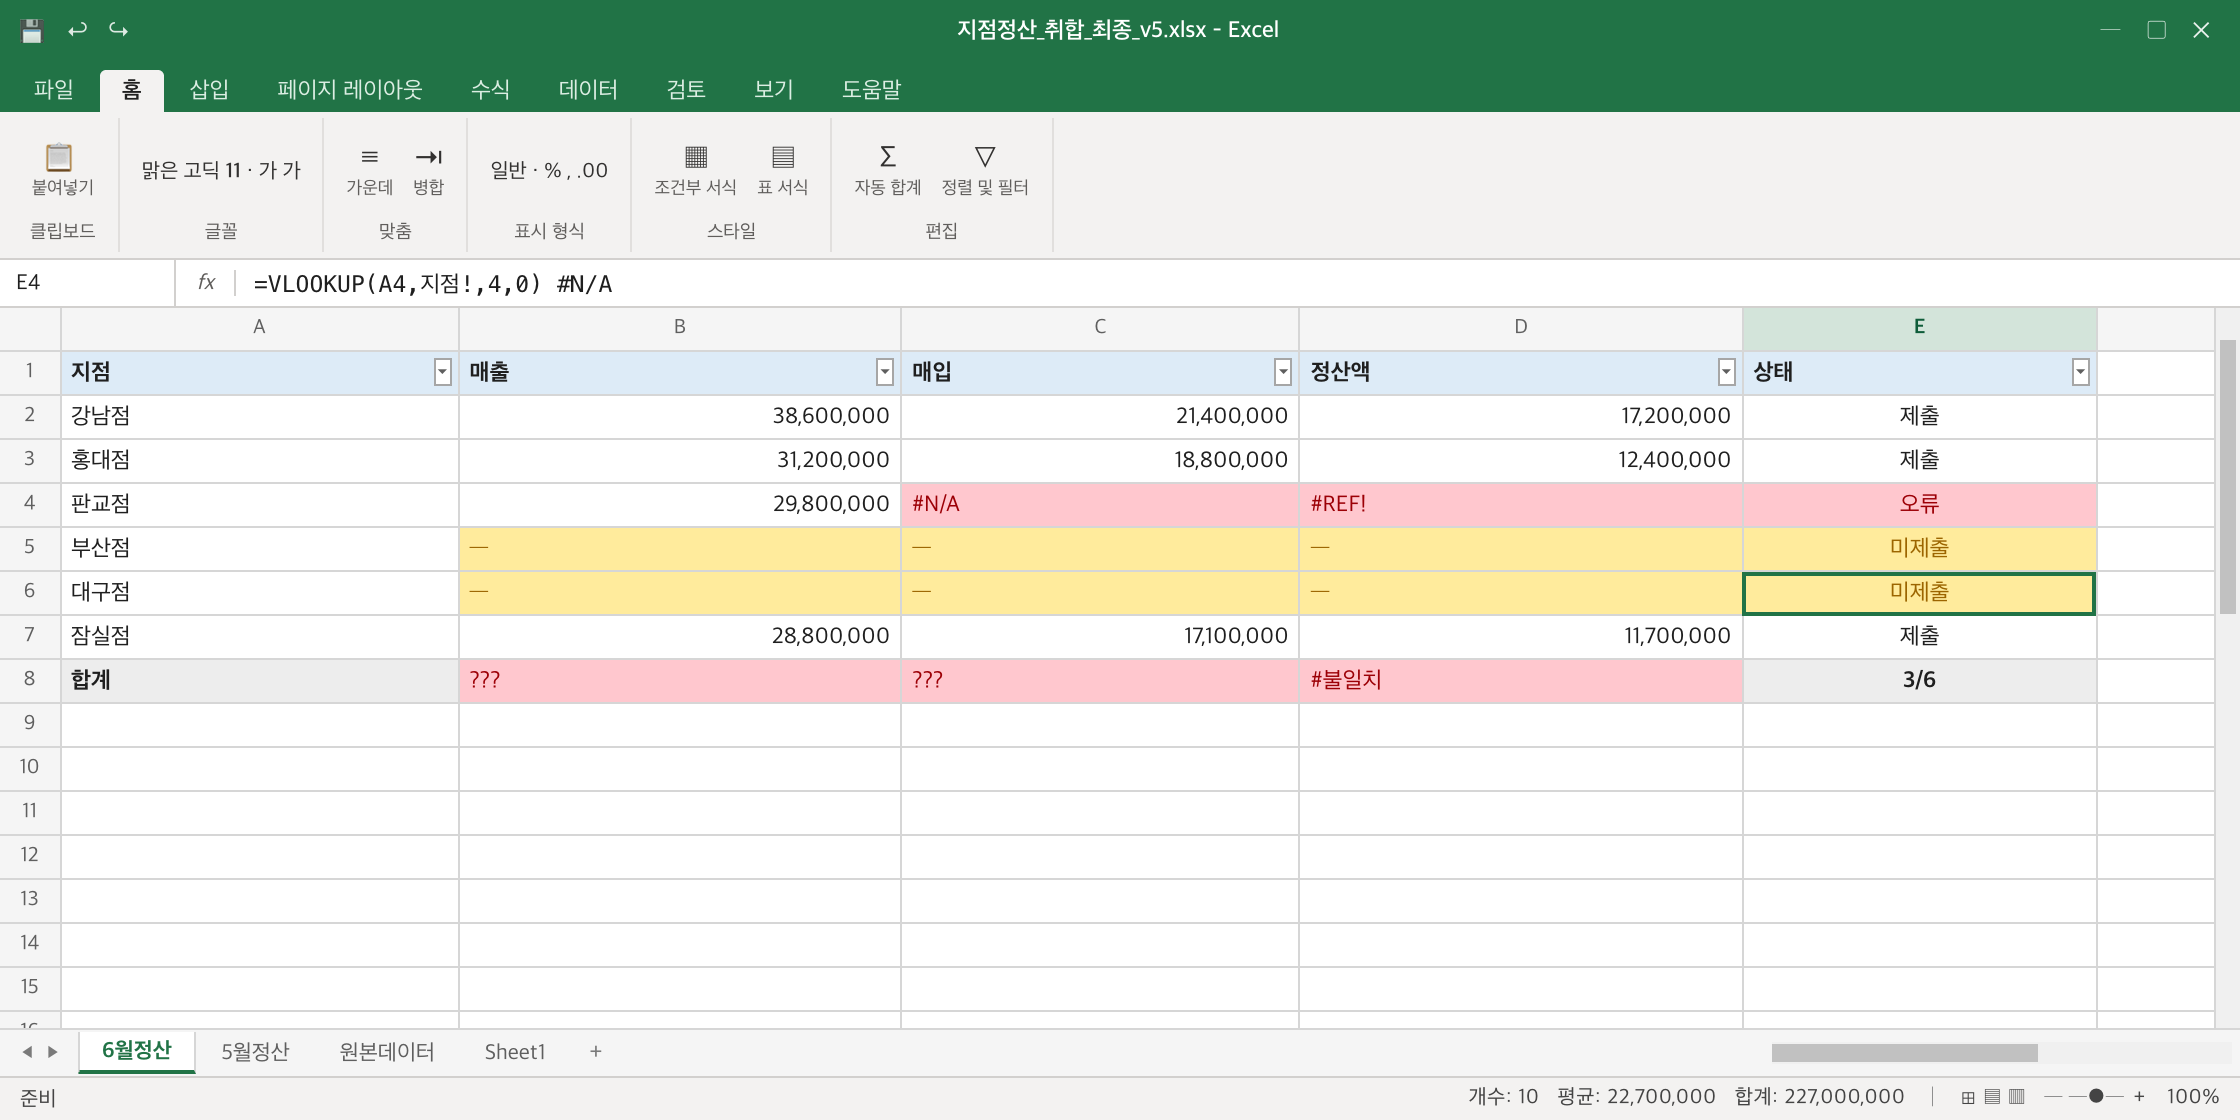Open the 수식 ribbon tab
Screen dimensions: 2240x1120
(x=490, y=90)
